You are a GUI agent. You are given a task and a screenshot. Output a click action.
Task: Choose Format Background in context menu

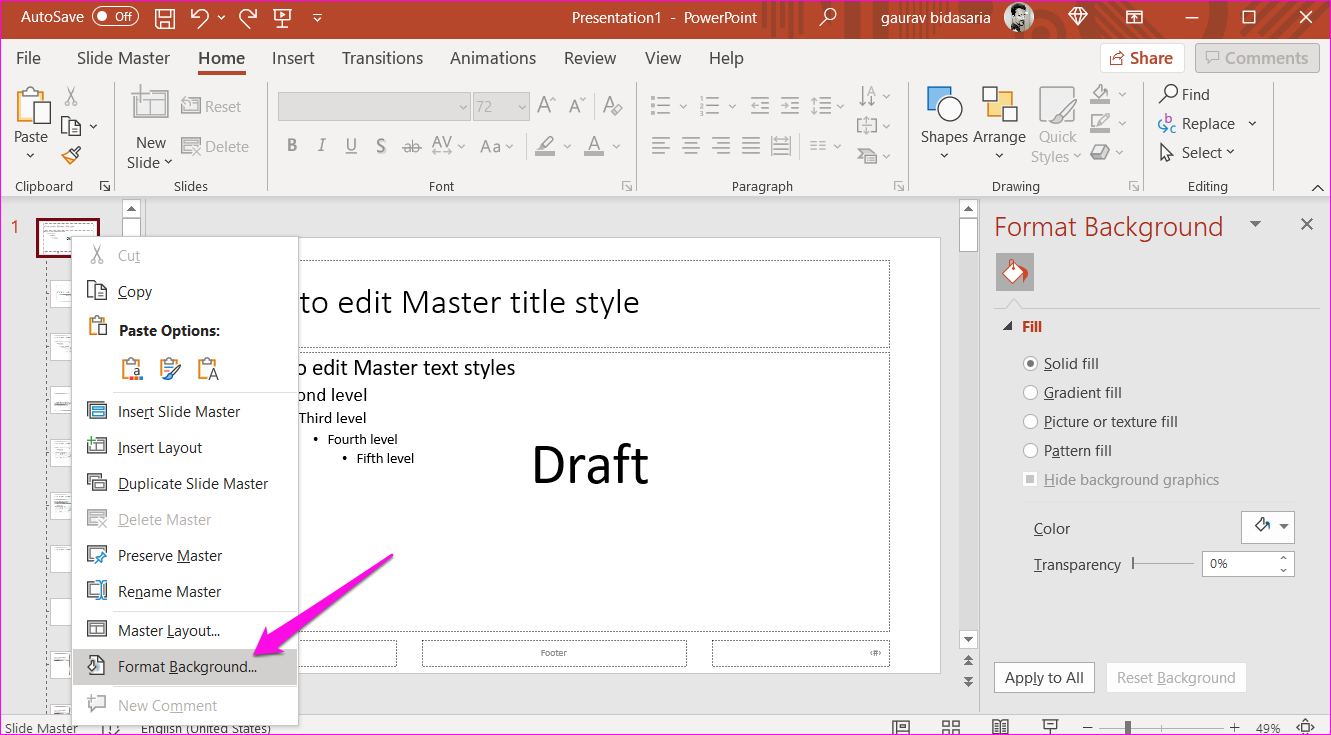click(185, 667)
